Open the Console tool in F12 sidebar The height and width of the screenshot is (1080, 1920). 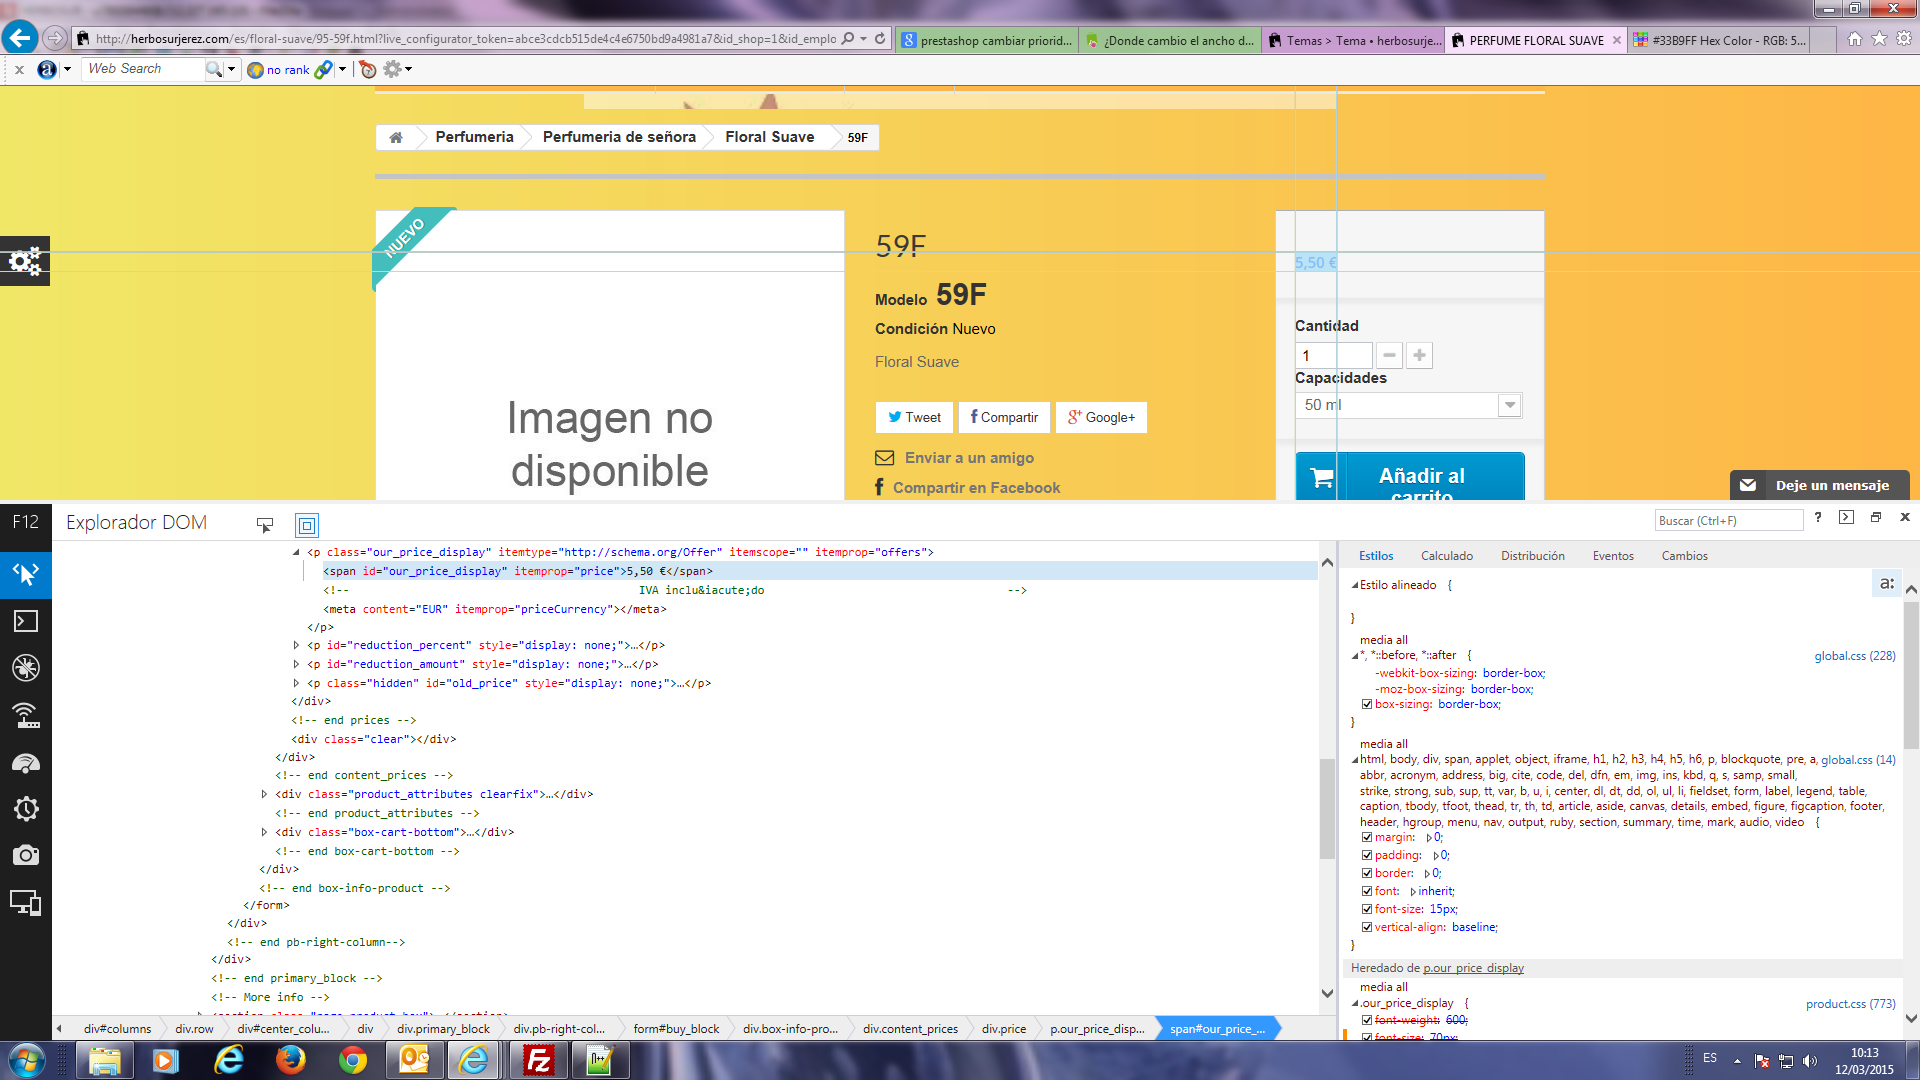pyautogui.click(x=25, y=621)
